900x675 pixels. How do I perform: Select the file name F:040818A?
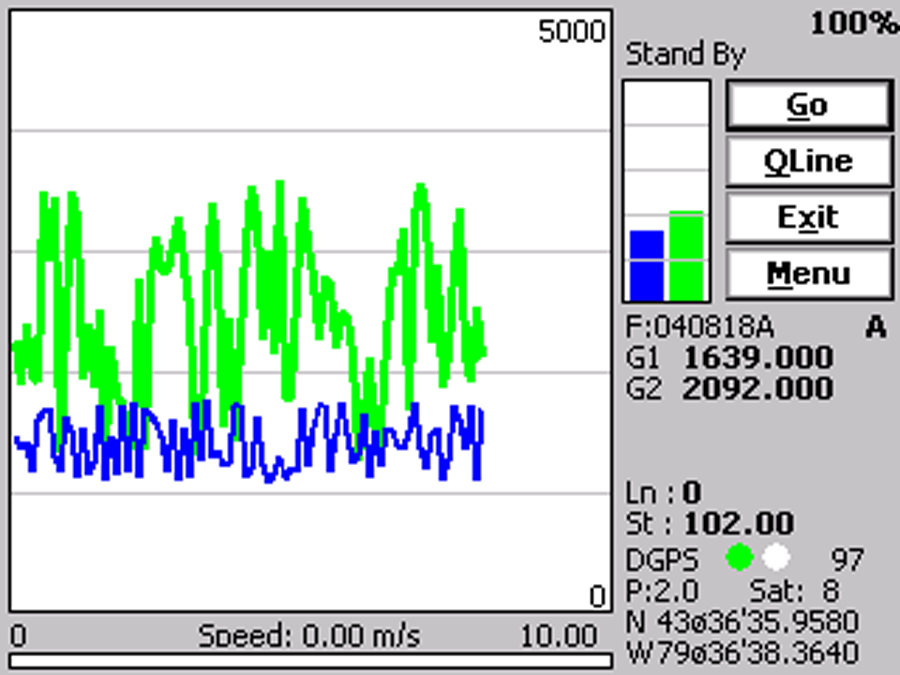click(700, 327)
